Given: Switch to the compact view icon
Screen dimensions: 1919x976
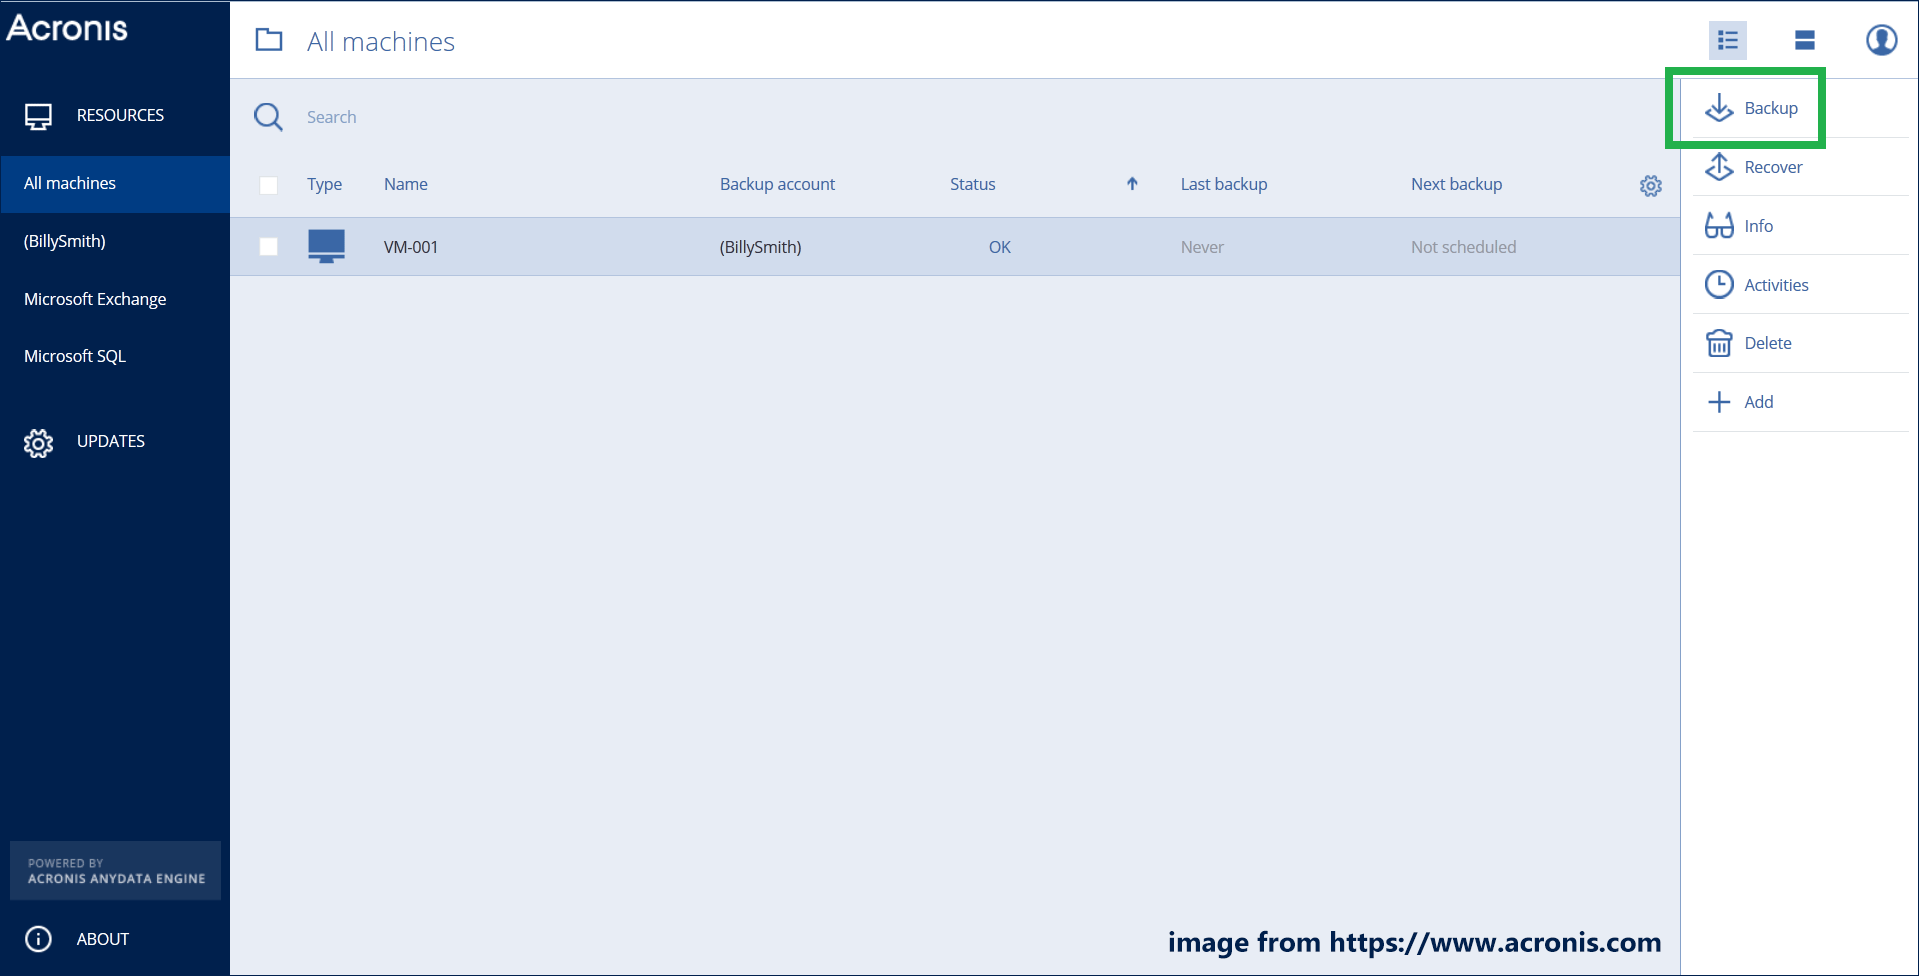Looking at the screenshot, I should [1805, 40].
